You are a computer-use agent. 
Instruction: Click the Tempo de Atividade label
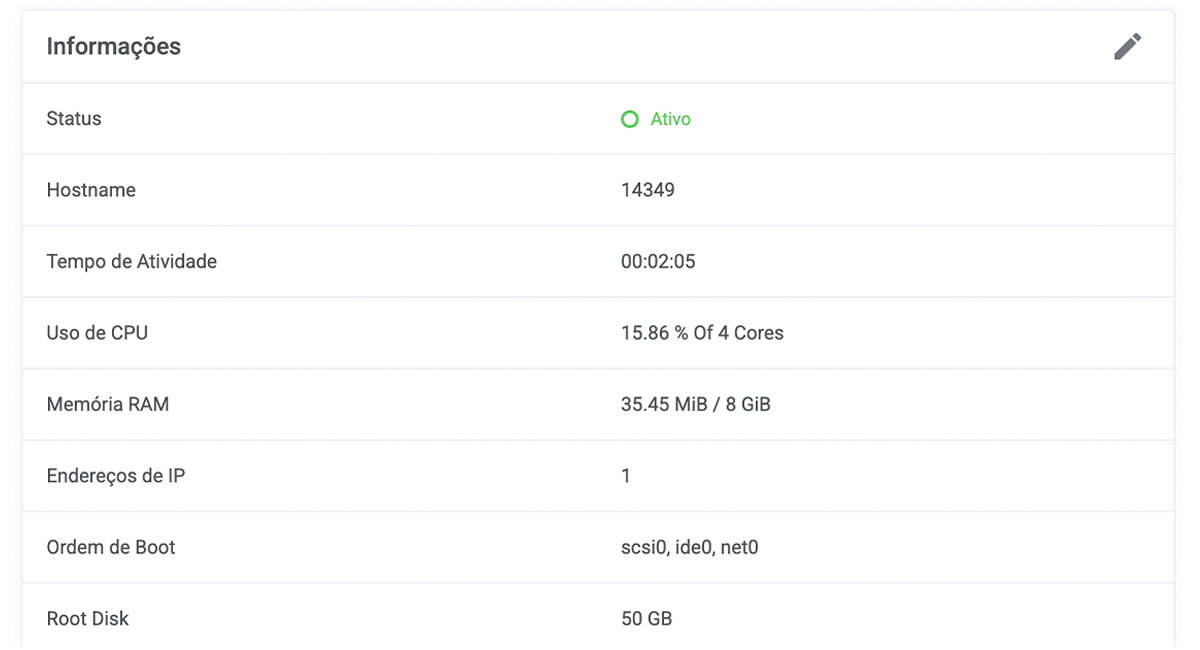tap(132, 262)
